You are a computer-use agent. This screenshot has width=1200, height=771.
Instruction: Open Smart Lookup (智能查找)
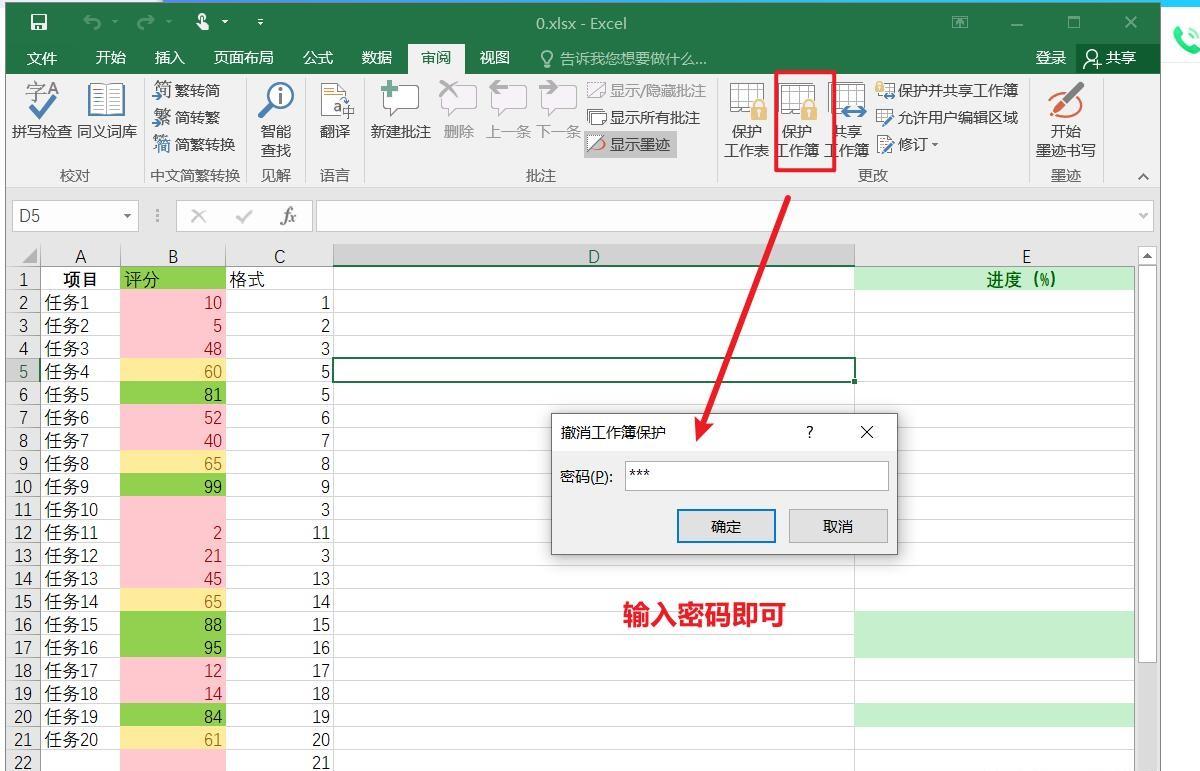point(276,120)
